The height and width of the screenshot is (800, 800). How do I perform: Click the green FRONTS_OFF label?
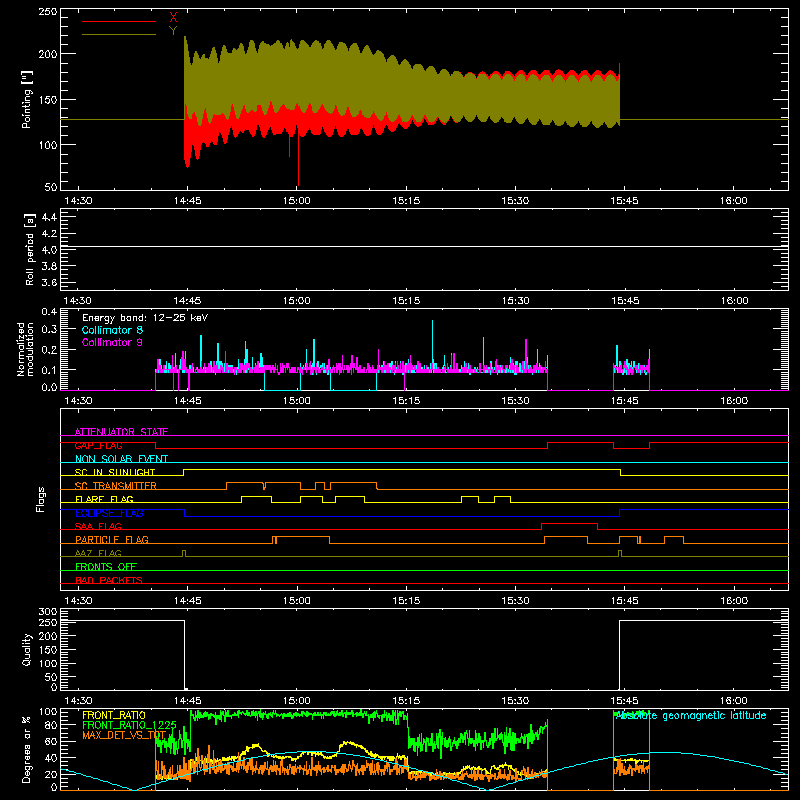click(x=106, y=566)
